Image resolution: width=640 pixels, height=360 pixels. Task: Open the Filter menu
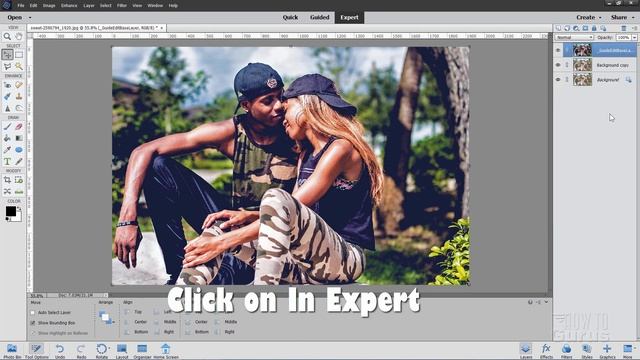pyautogui.click(x=122, y=6)
